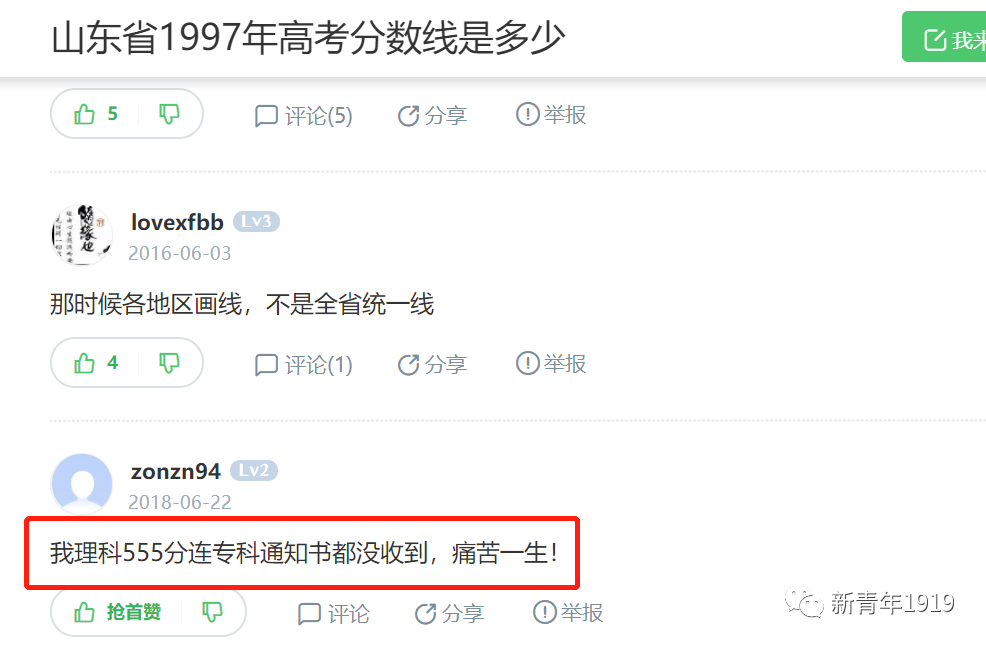Image resolution: width=986 pixels, height=646 pixels.
Task: Open zonzn94's profile via the username
Action: (176, 471)
